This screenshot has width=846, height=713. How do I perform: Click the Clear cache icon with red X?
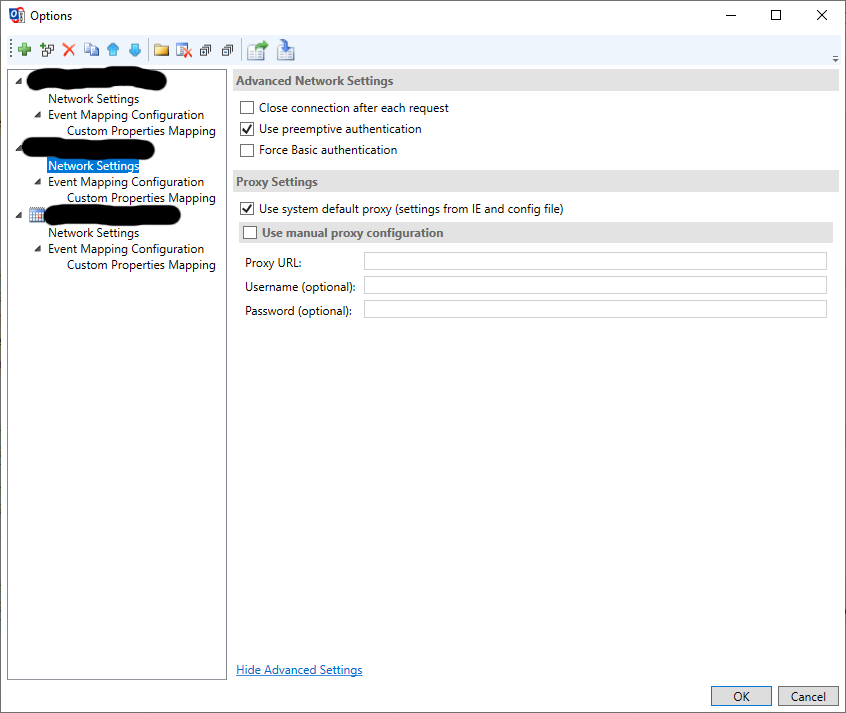click(184, 50)
